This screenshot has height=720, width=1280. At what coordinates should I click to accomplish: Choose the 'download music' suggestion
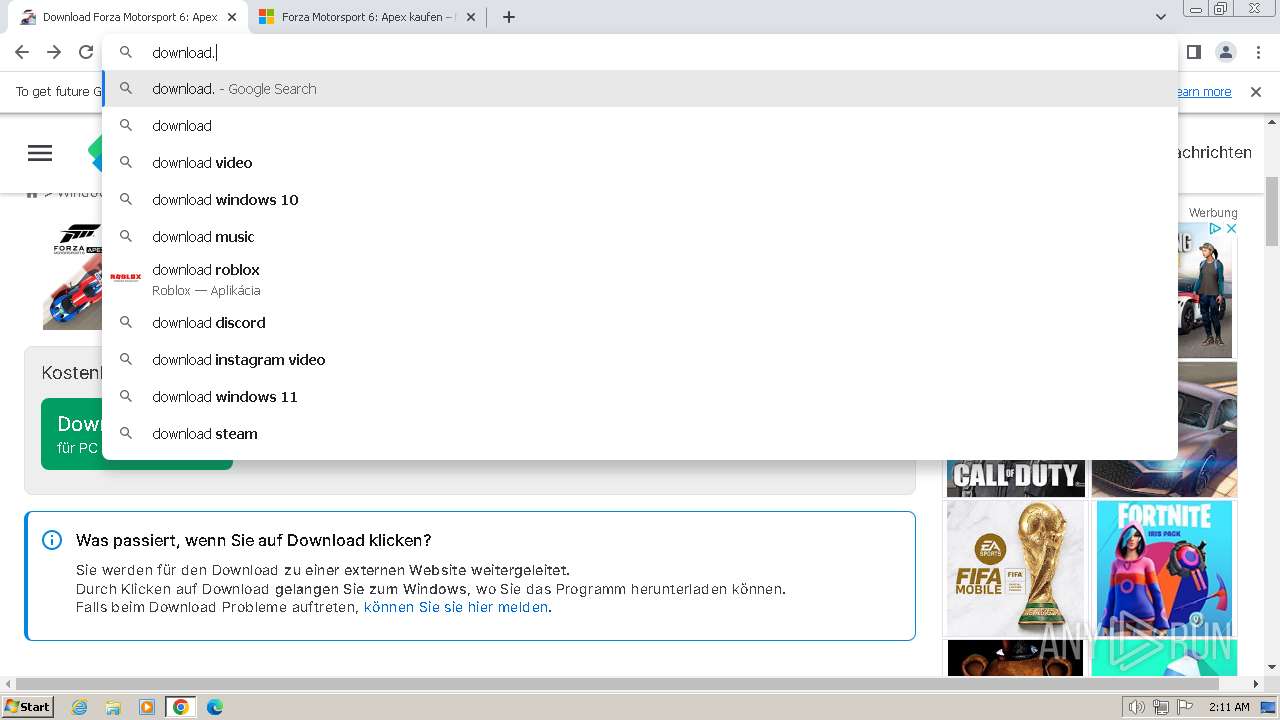click(x=640, y=237)
